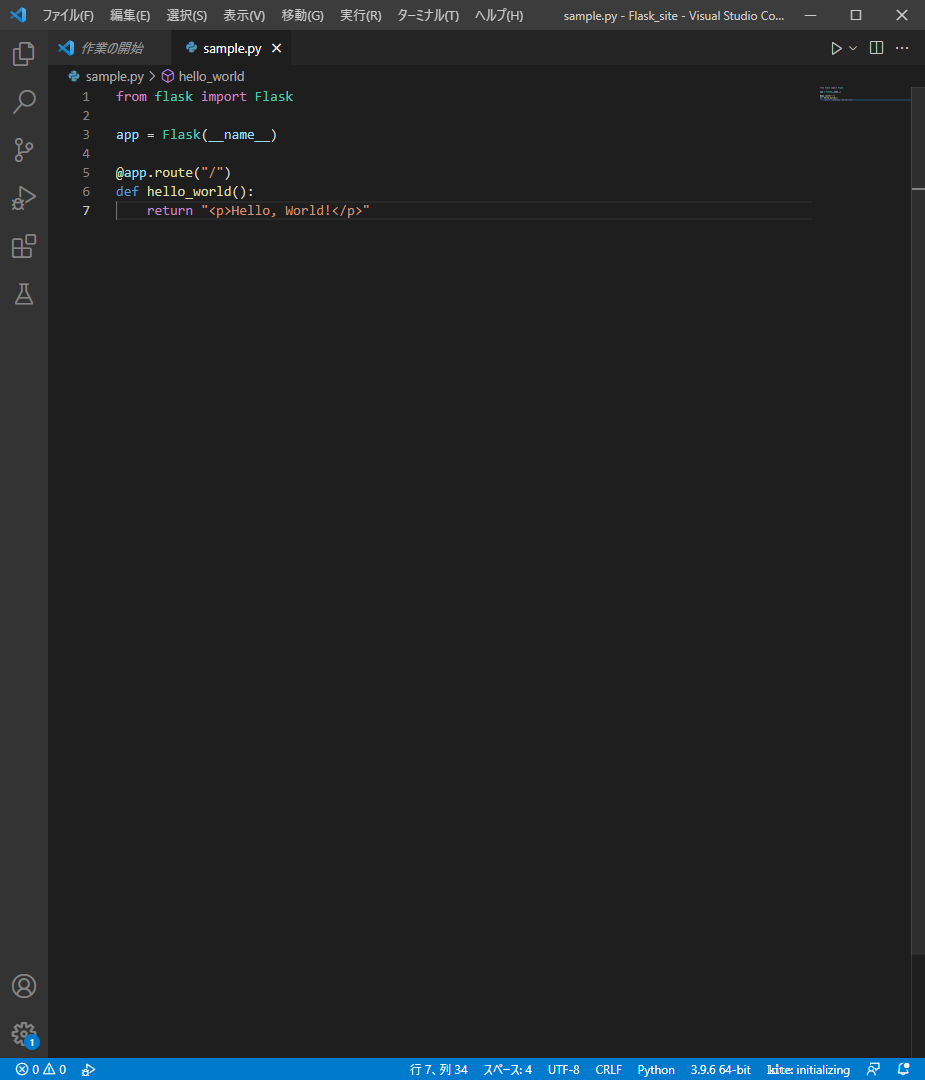Select Python 3.9.6 64-bit interpreter
The width and height of the screenshot is (925, 1080).
[x=720, y=1069]
